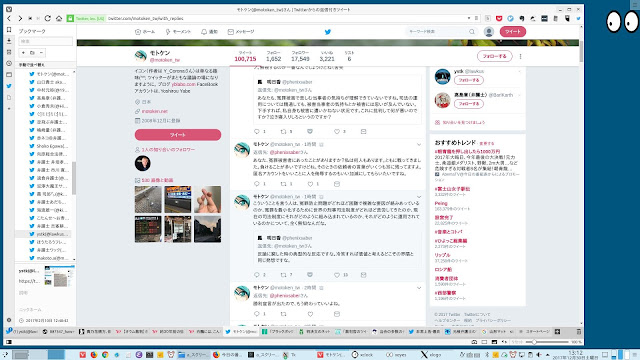Click the search magnifier in Twitter search
The width and height of the screenshot is (640, 360).
(472, 31)
